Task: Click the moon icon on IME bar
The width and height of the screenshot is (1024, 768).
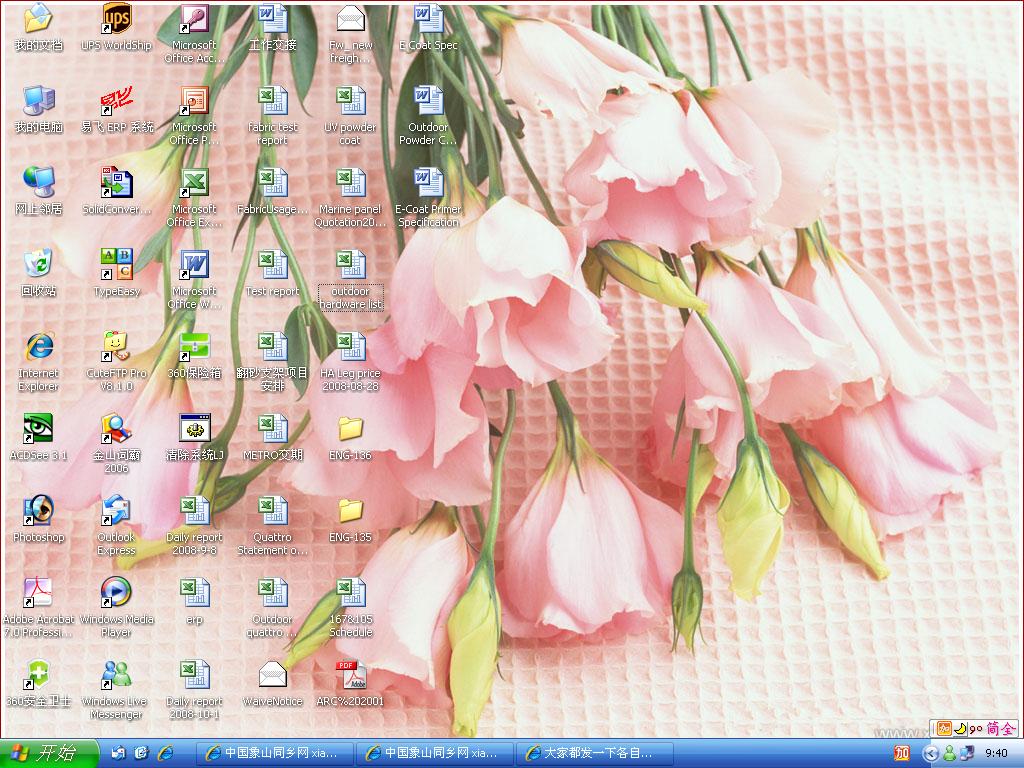Action: (961, 728)
